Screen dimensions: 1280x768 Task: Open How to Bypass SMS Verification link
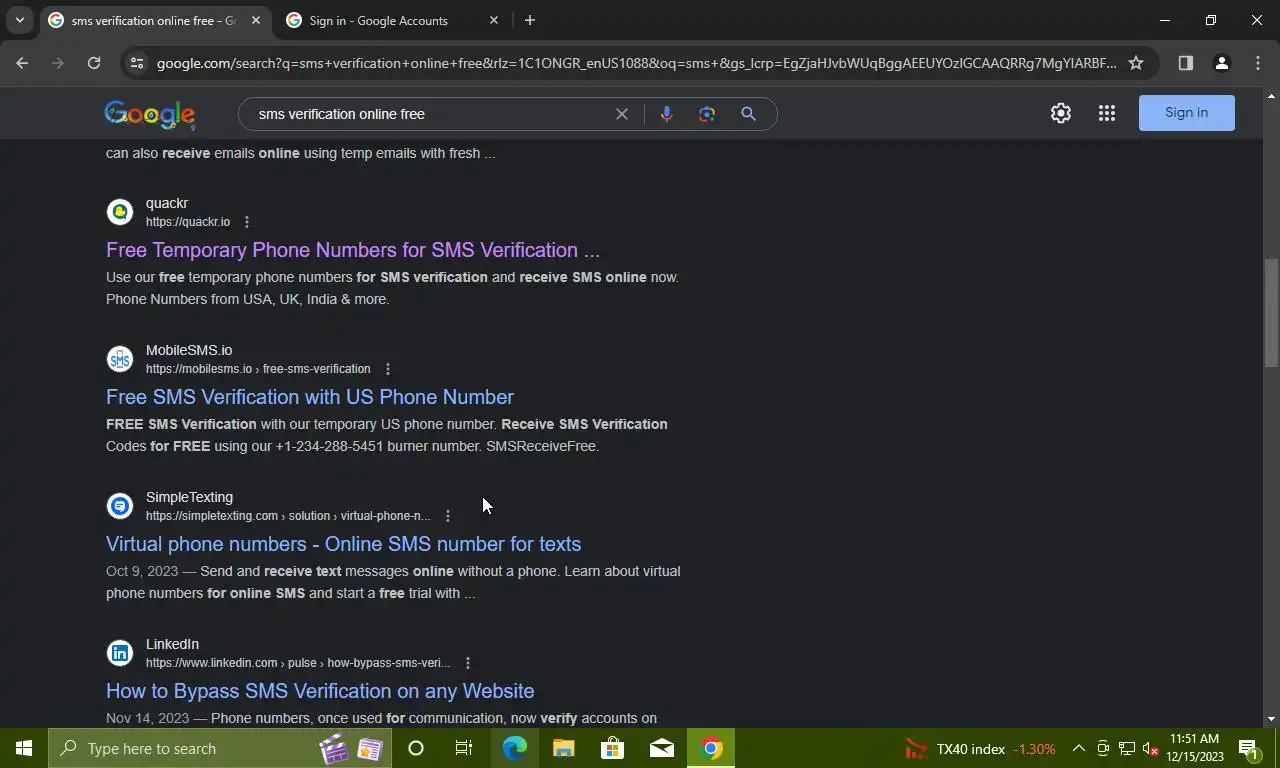point(320,691)
